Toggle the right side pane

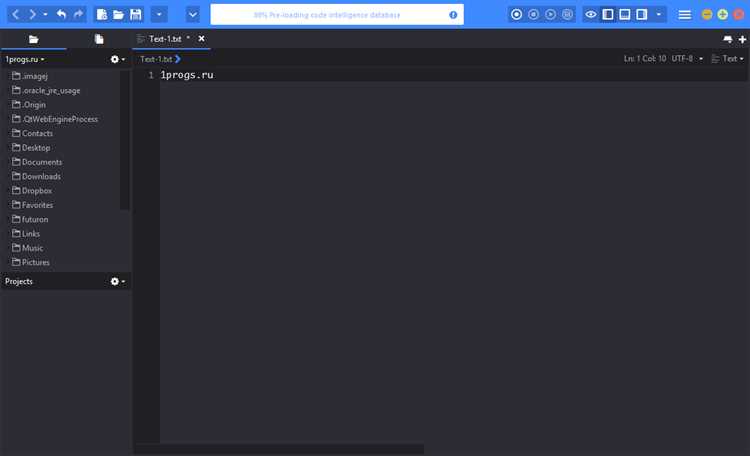[642, 14]
